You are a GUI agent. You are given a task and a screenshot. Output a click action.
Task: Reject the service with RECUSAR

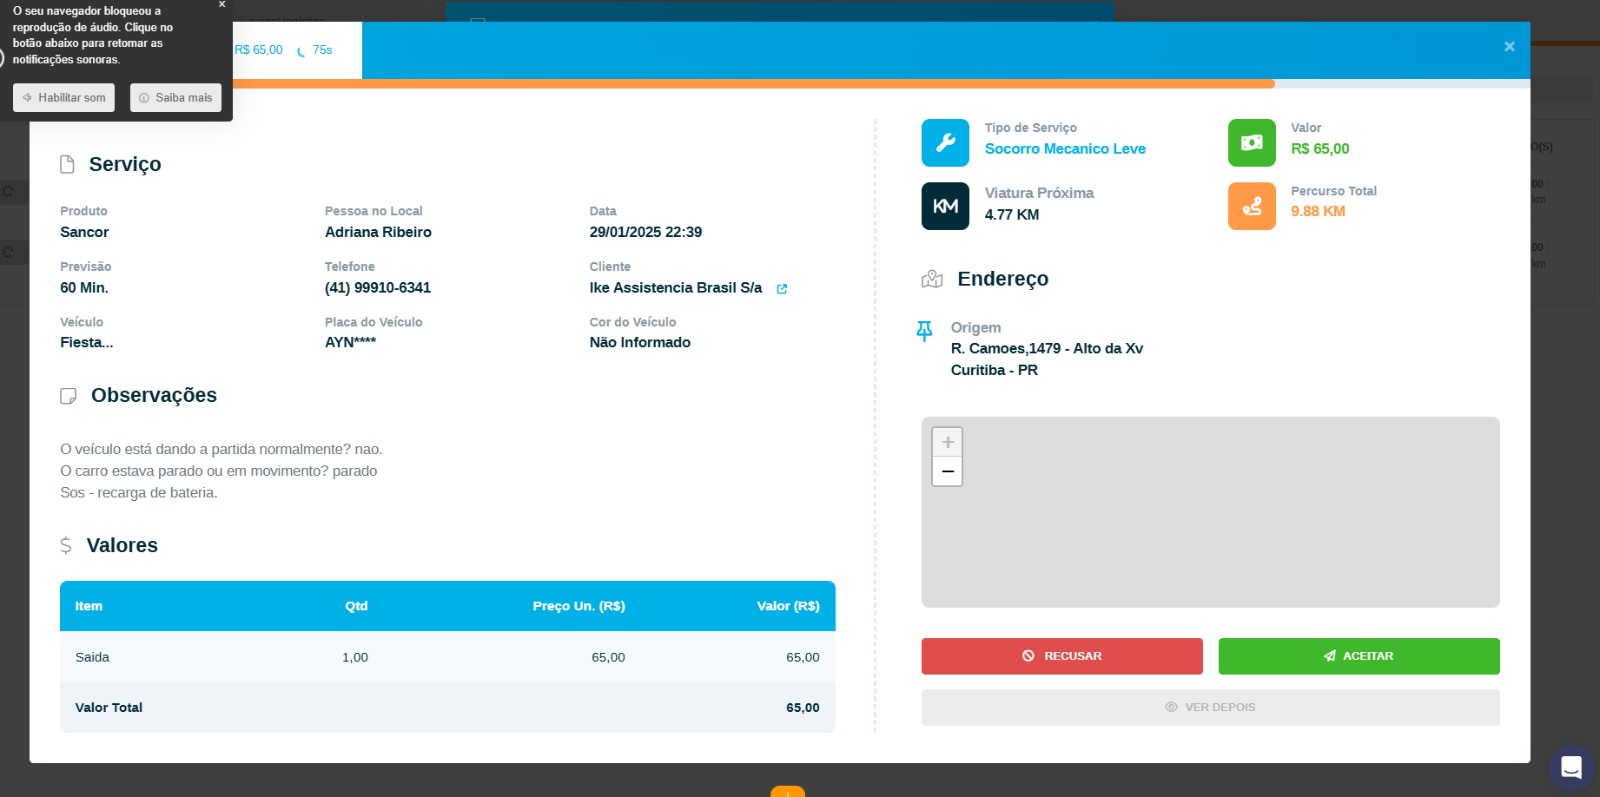[1062, 656]
